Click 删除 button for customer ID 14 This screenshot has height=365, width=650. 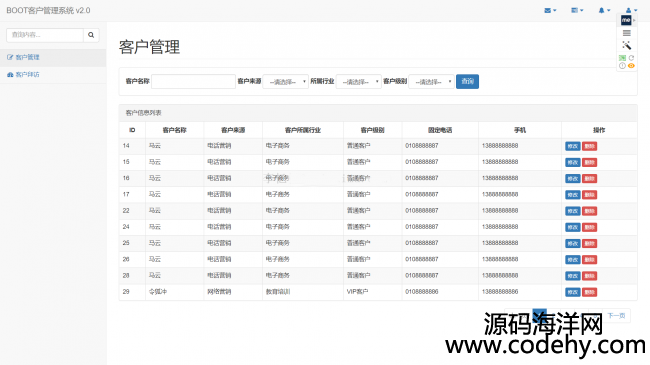coord(589,146)
